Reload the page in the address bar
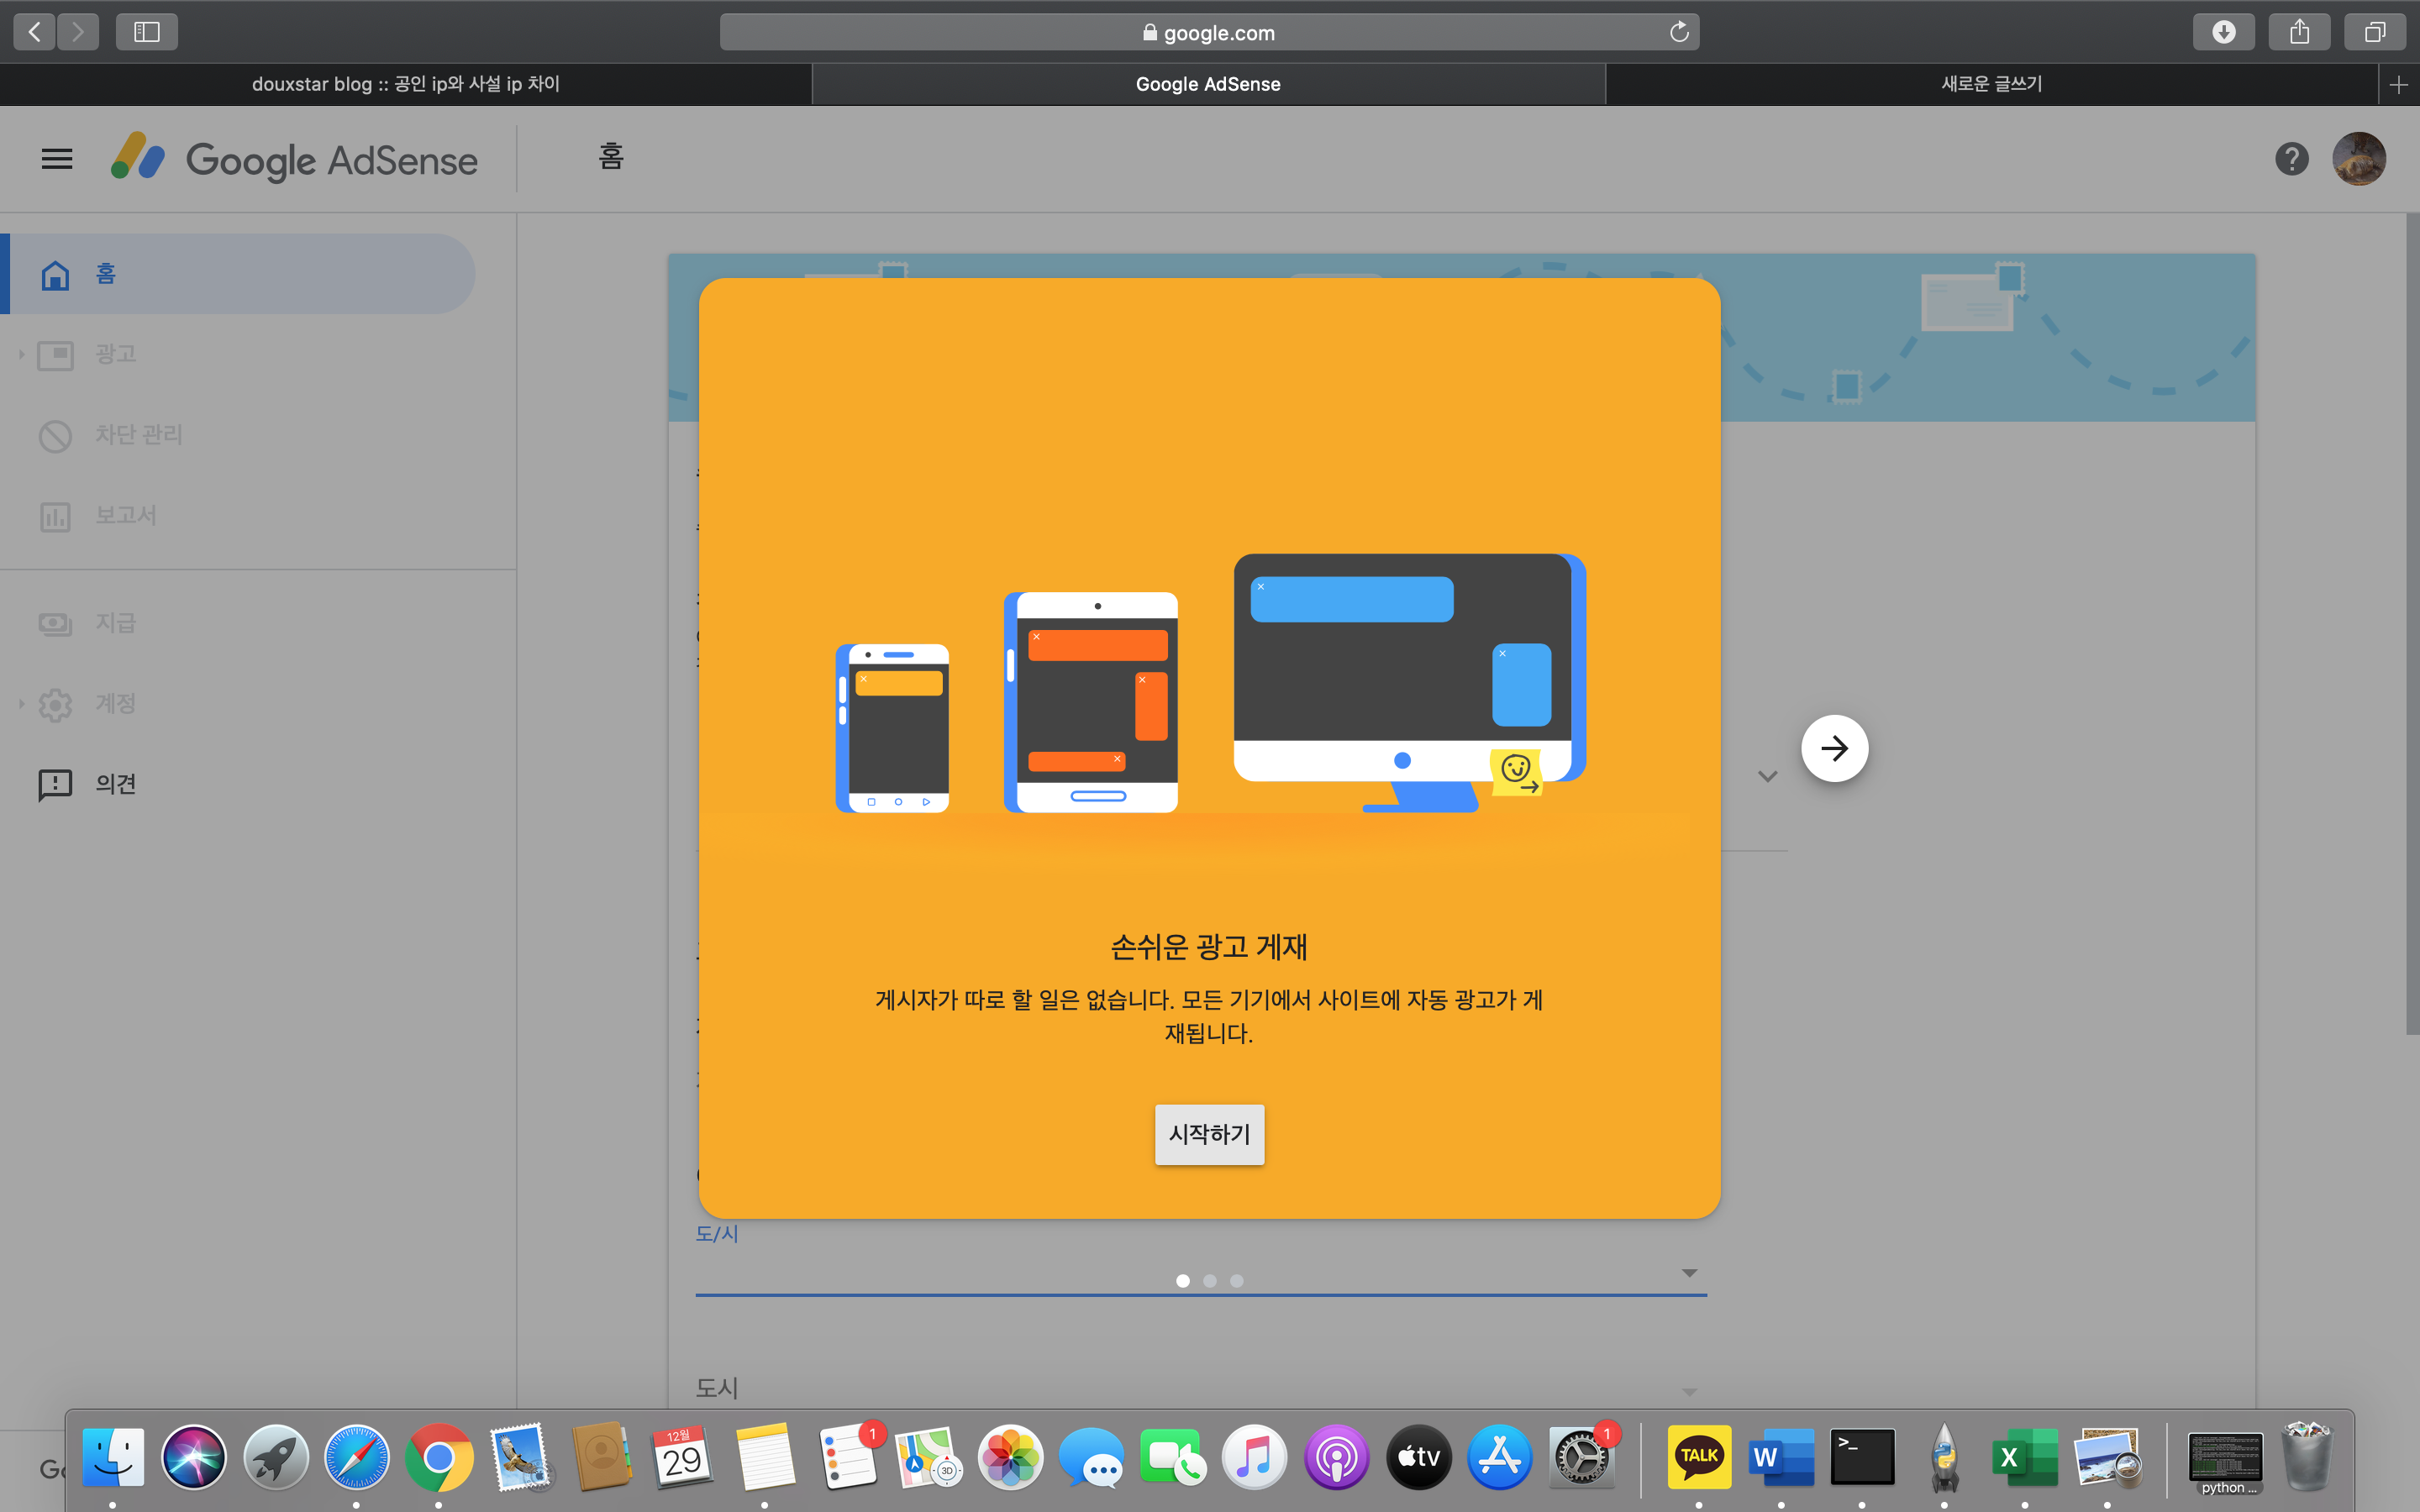 1679,32
